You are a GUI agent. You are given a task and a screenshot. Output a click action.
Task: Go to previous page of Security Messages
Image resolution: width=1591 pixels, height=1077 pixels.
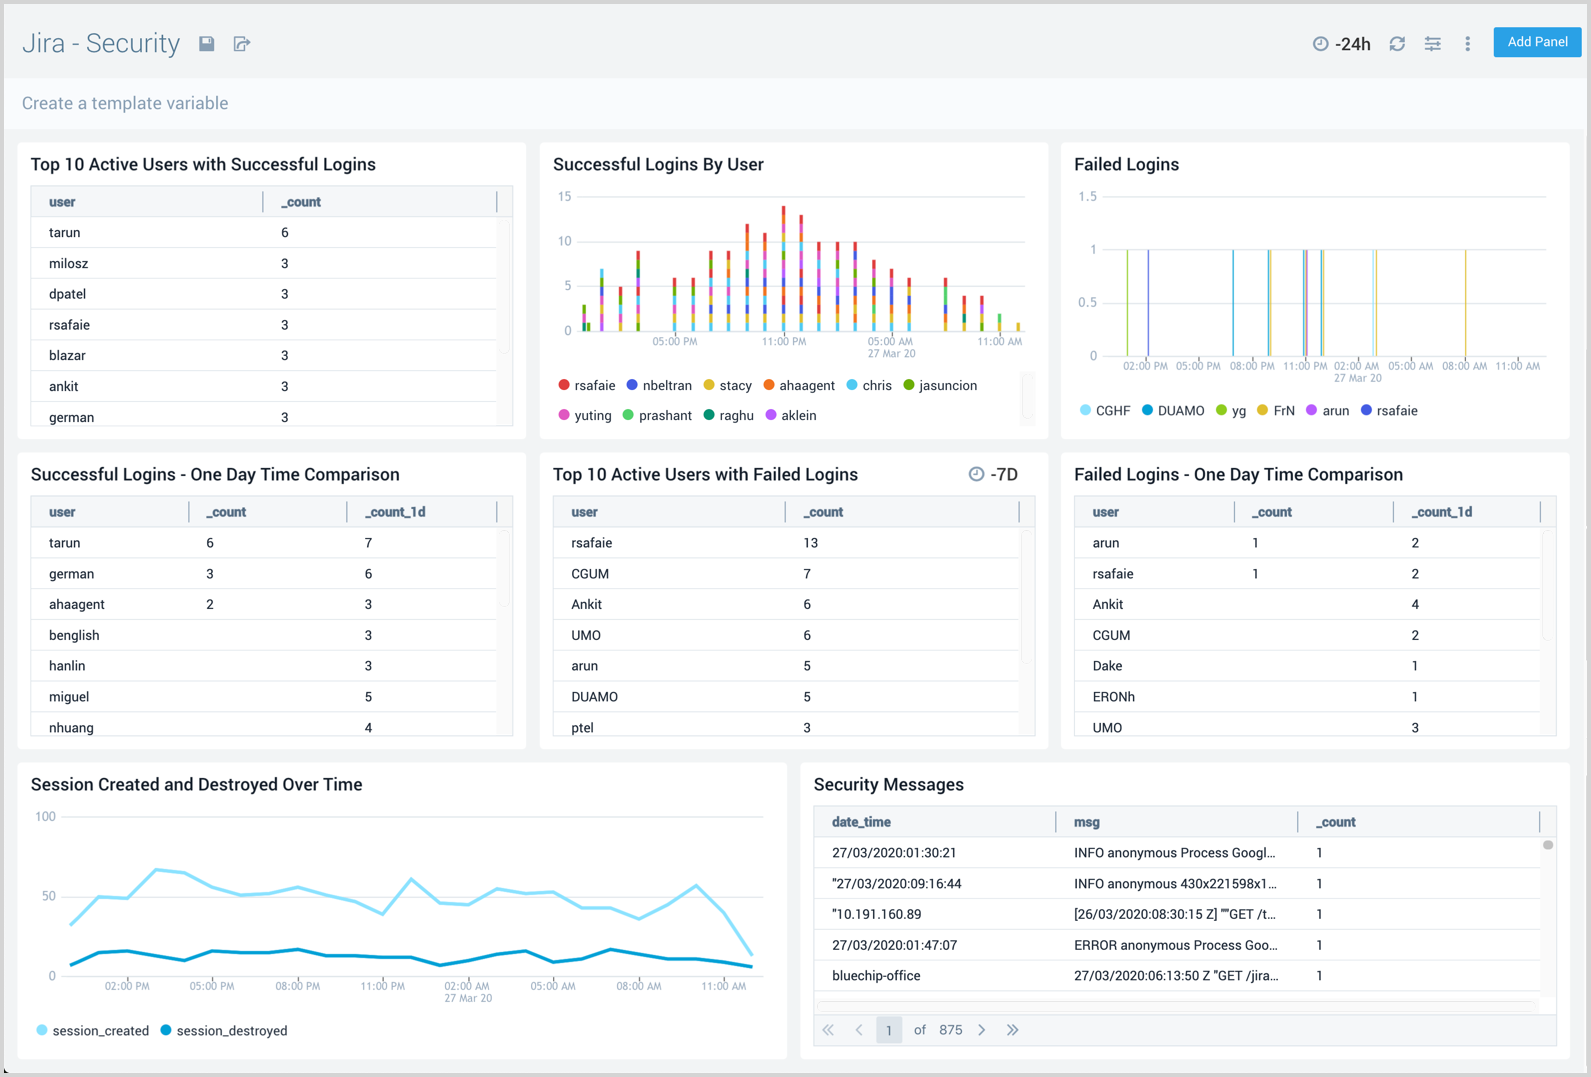click(x=859, y=1030)
